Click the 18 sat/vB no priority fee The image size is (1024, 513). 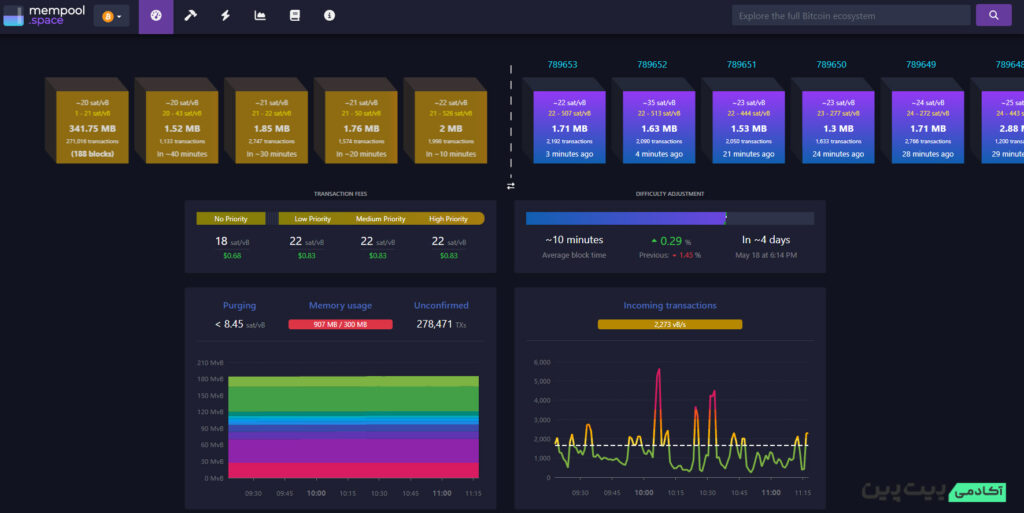(232, 241)
